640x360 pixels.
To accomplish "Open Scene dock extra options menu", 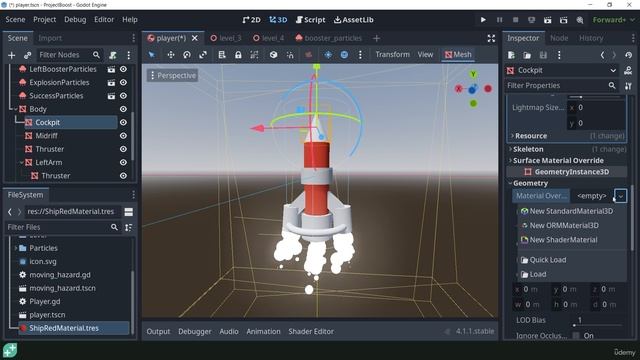I will (x=129, y=55).
